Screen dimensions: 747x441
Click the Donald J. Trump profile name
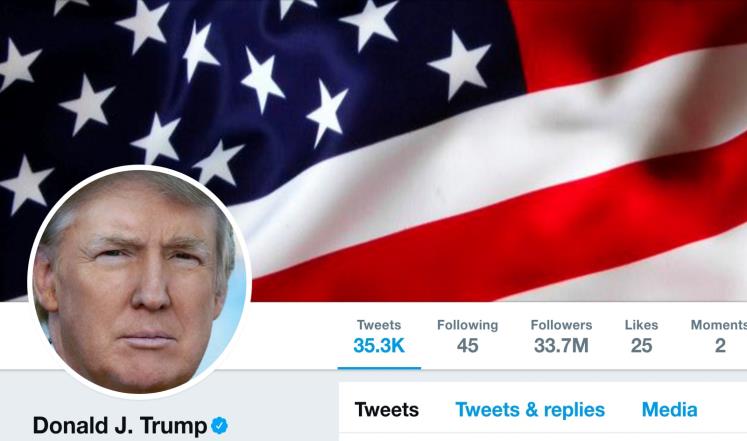[x=120, y=425]
